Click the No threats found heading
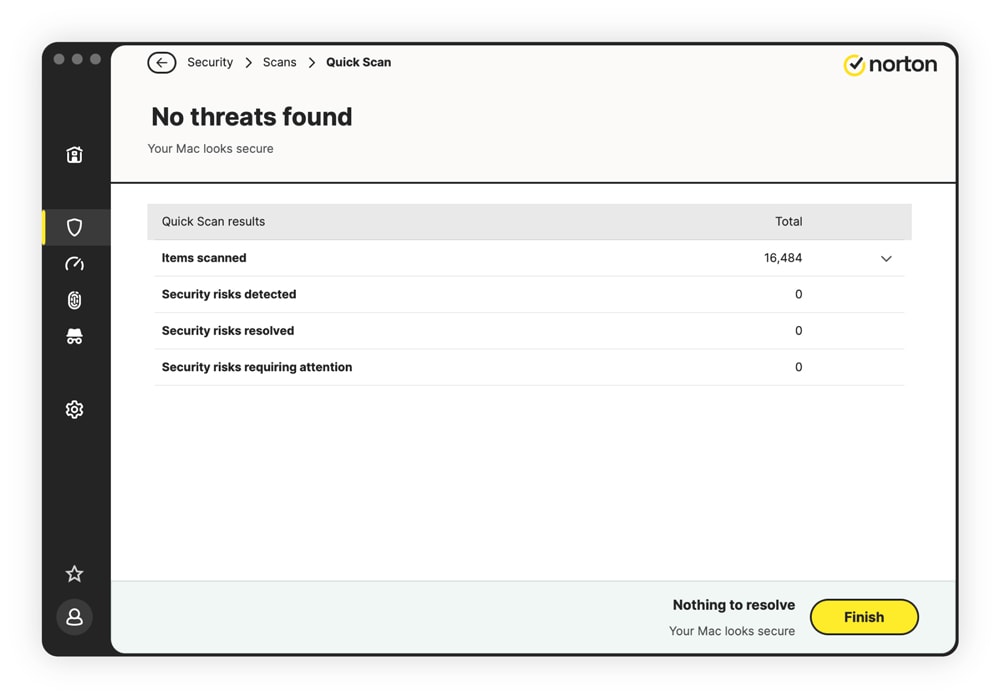Image resolution: width=1000 pixels, height=698 pixels. click(251, 117)
